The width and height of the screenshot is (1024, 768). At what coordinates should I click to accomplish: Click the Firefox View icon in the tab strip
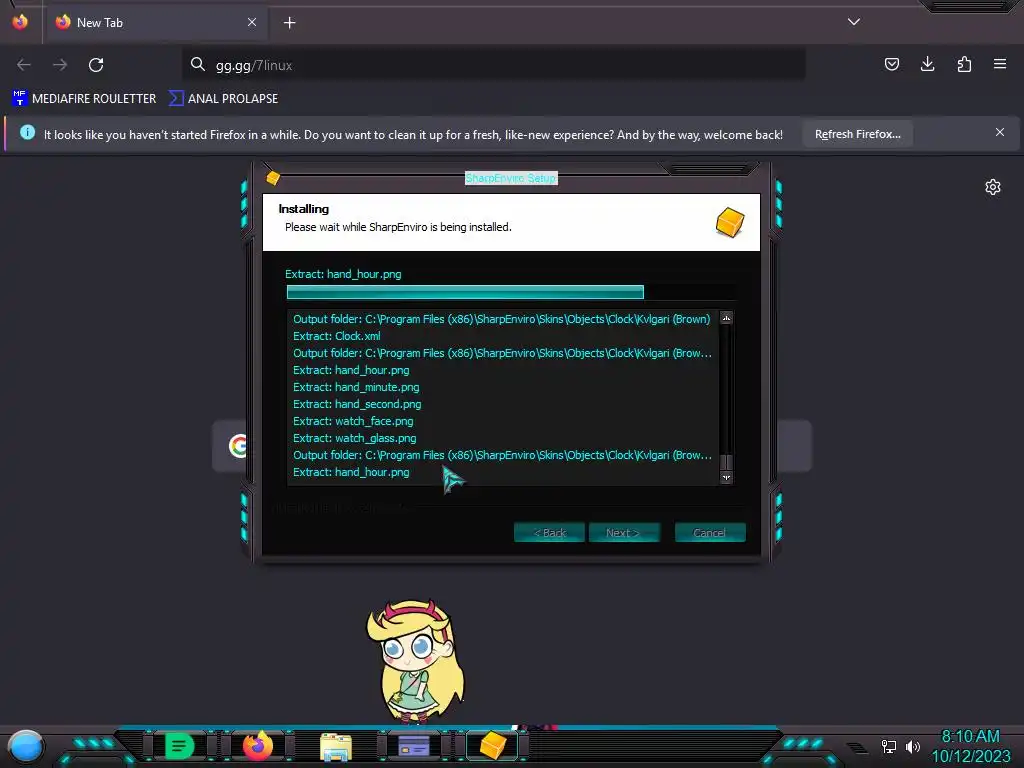(x=20, y=22)
